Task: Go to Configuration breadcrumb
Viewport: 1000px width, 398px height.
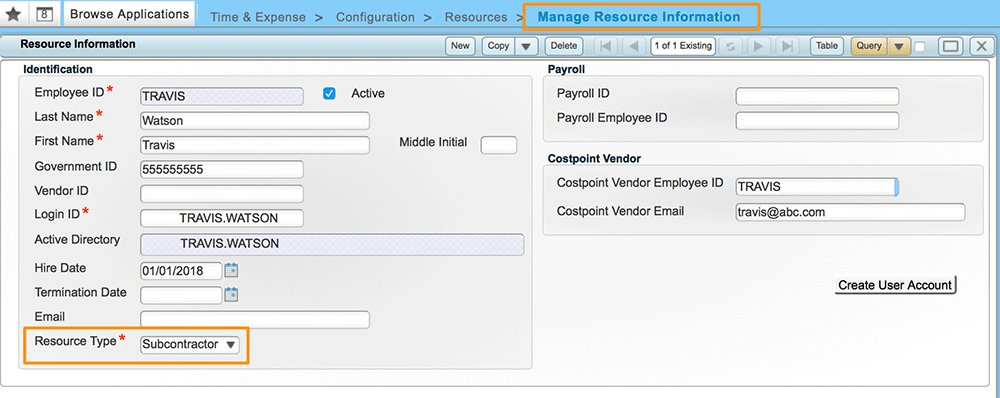Action: (375, 17)
